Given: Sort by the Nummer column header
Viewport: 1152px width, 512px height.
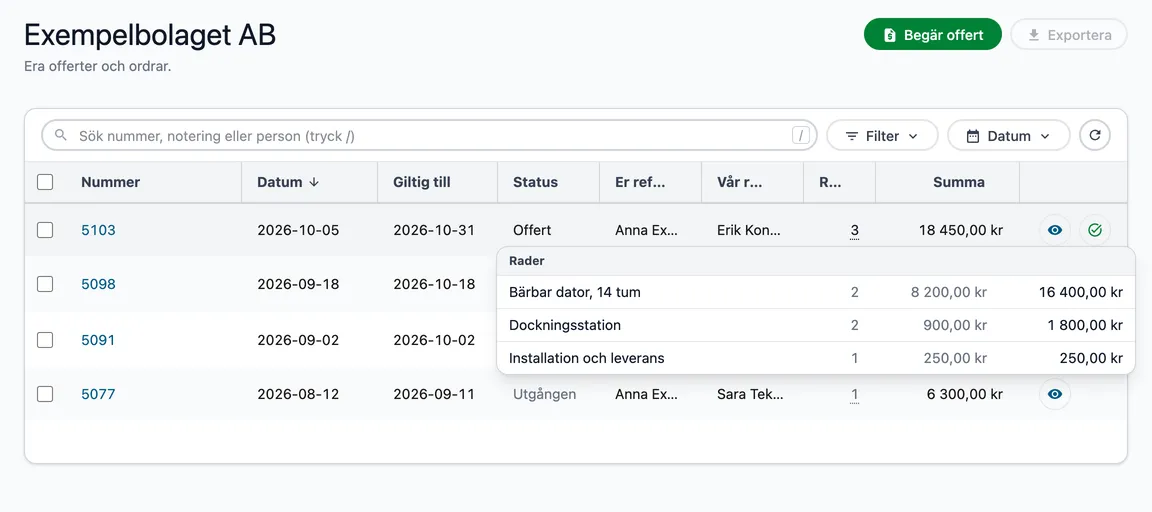Looking at the screenshot, I should (x=110, y=182).
